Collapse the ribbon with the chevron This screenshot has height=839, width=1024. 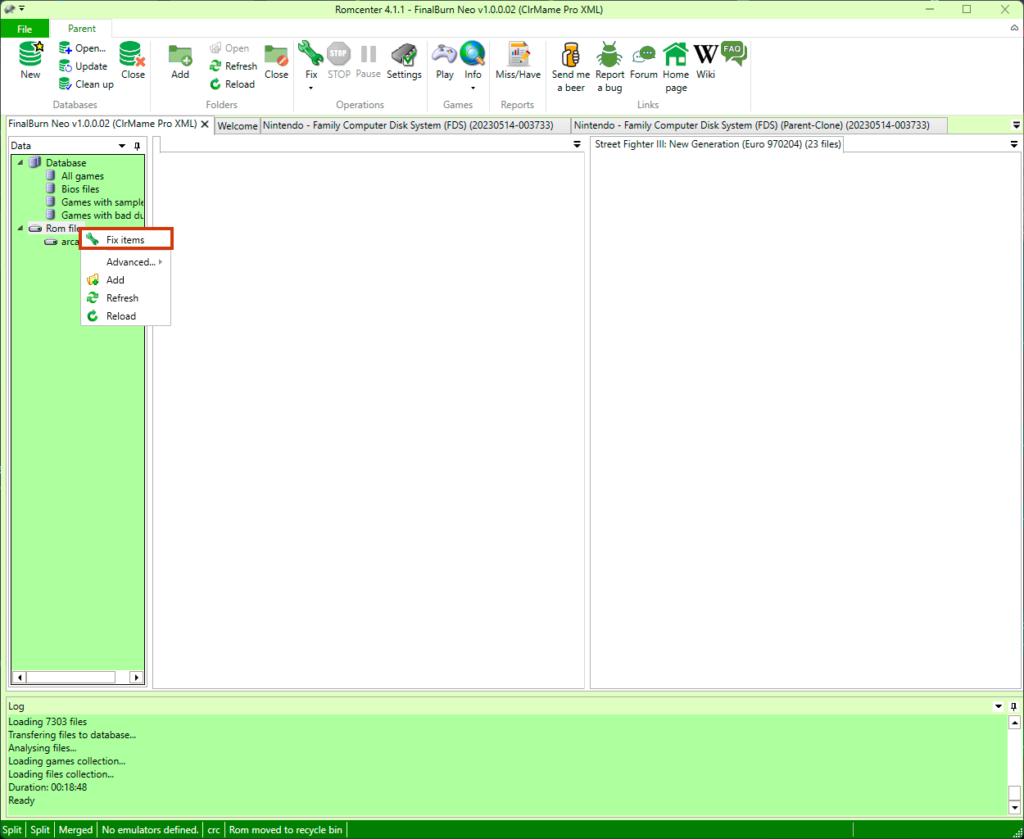tap(1014, 28)
